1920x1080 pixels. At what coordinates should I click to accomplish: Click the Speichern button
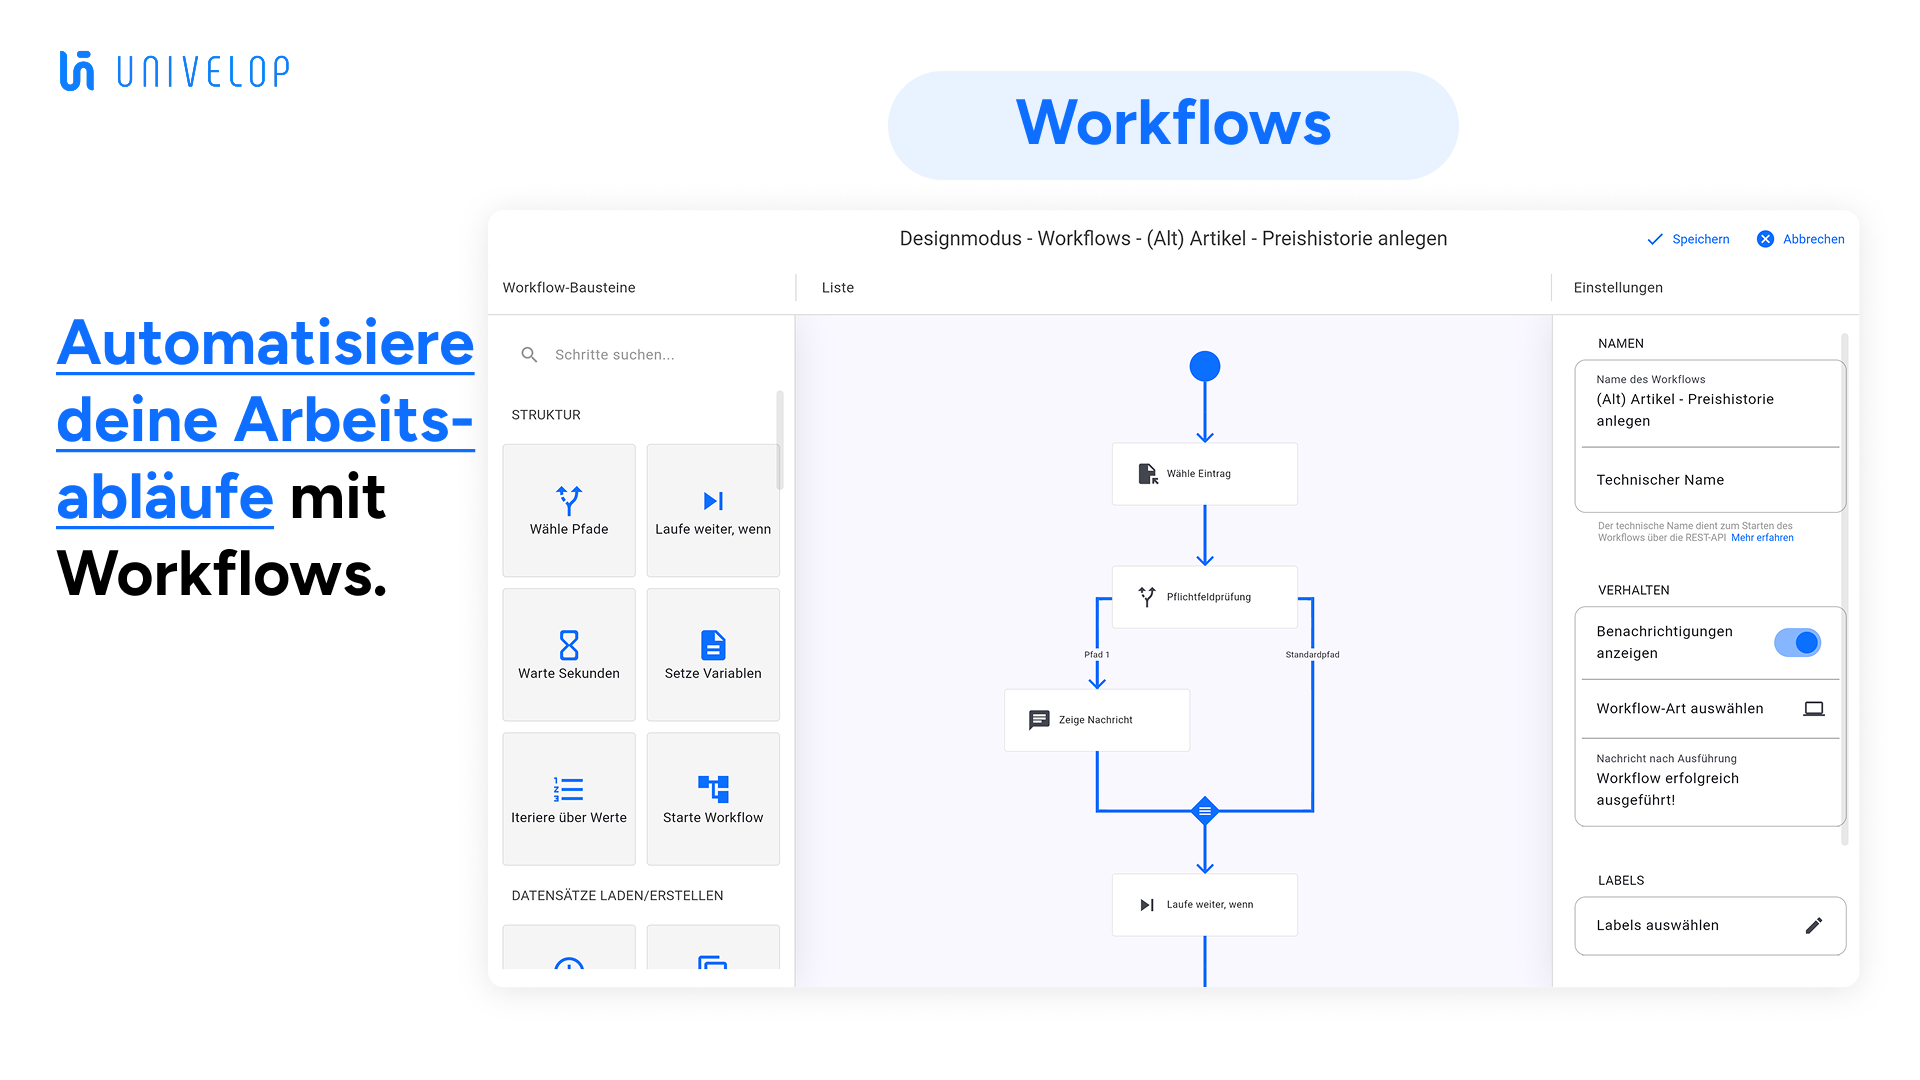1688,239
